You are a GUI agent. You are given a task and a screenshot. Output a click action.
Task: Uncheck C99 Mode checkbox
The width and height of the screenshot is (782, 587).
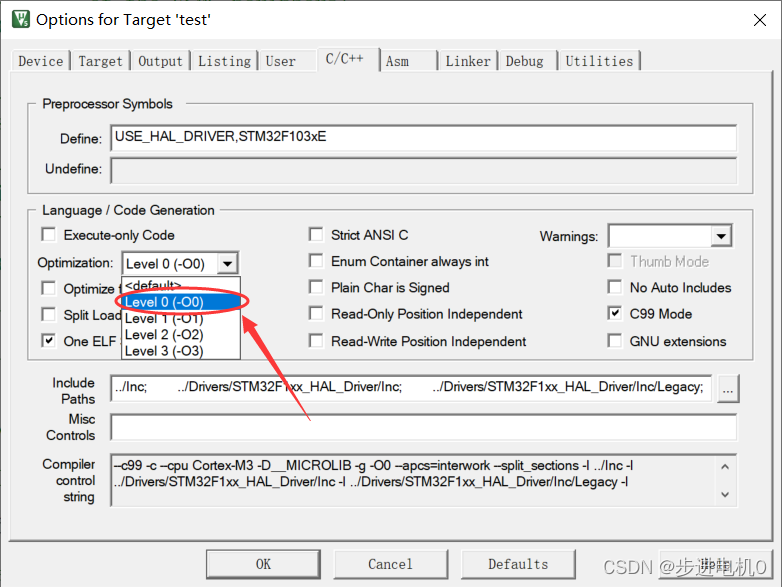[615, 313]
